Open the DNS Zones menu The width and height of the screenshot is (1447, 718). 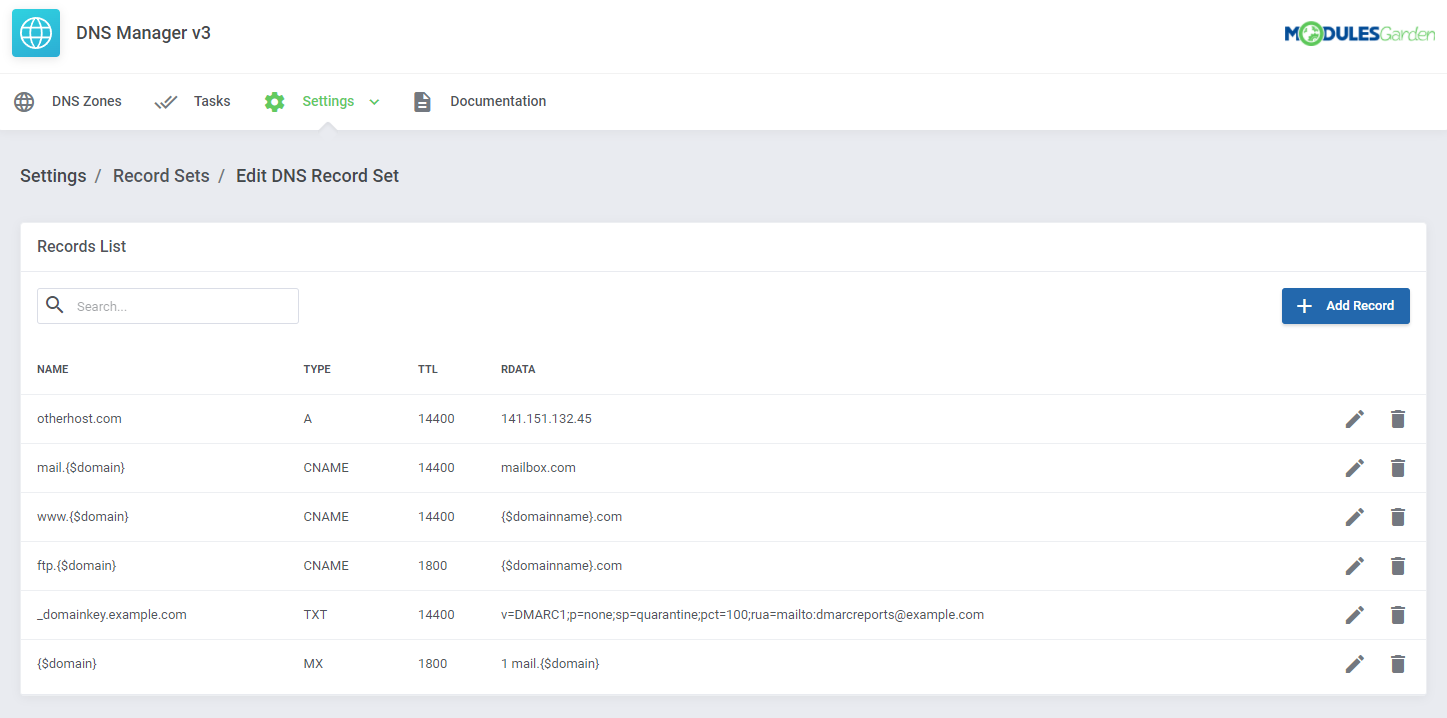tap(87, 101)
